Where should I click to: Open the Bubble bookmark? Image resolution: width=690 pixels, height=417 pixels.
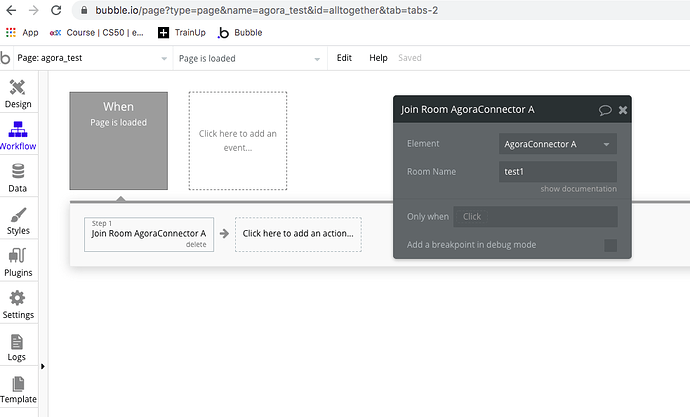pyautogui.click(x=240, y=33)
